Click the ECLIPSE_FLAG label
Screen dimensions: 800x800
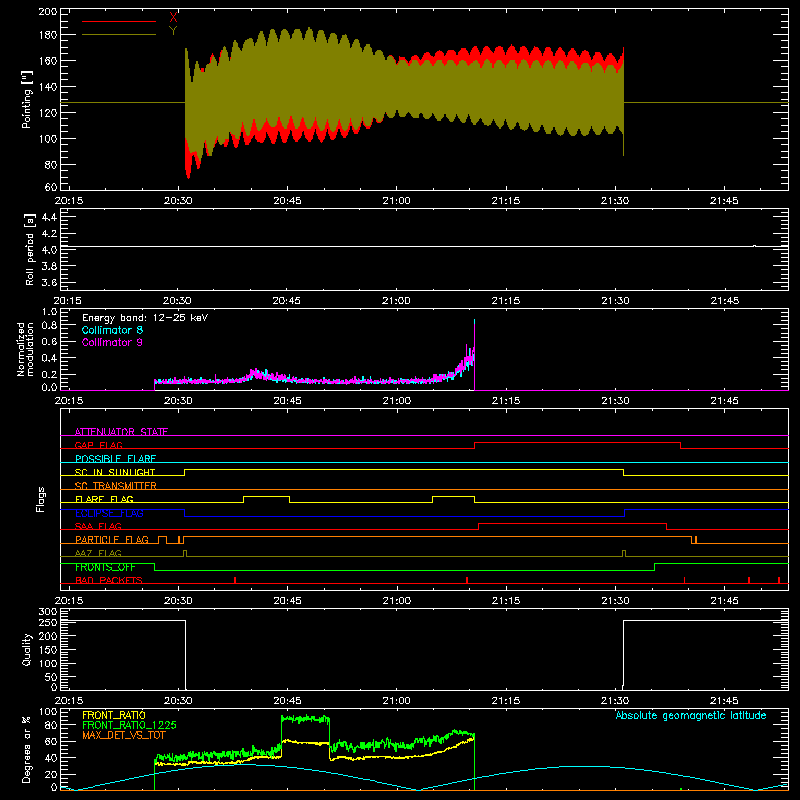(x=109, y=513)
